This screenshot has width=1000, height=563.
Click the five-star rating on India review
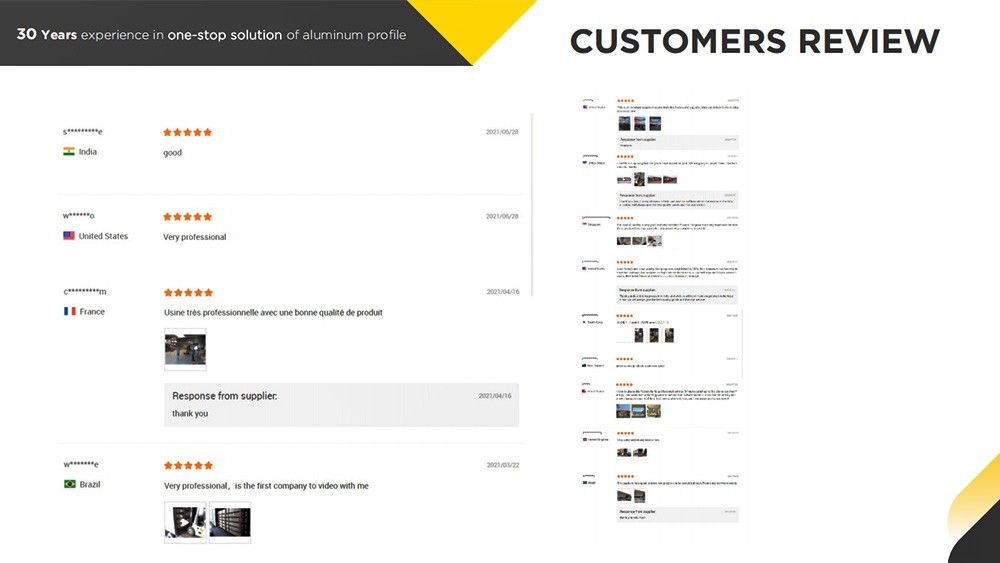tap(187, 132)
